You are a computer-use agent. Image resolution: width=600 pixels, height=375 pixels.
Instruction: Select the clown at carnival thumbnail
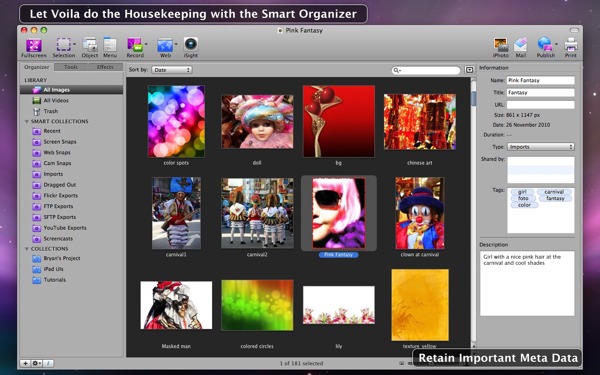(x=420, y=213)
